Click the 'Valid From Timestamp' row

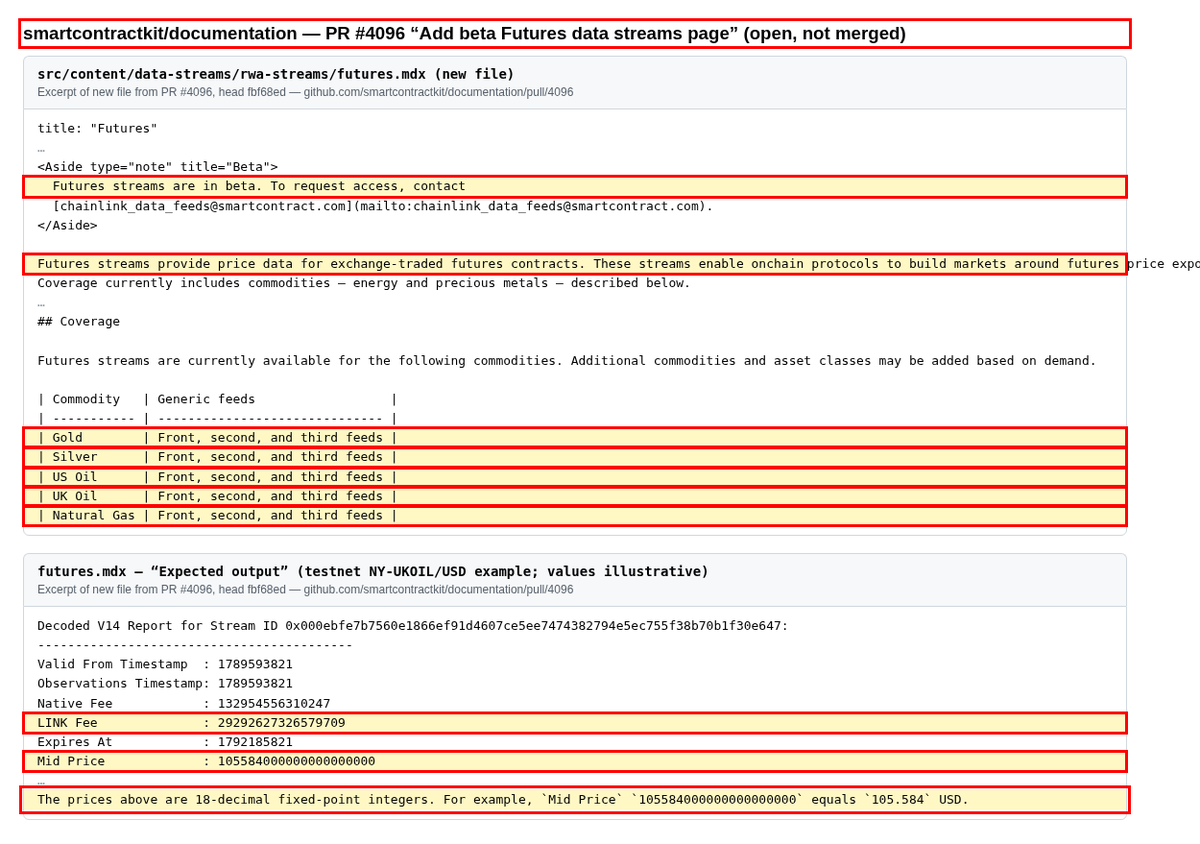tap(165, 664)
